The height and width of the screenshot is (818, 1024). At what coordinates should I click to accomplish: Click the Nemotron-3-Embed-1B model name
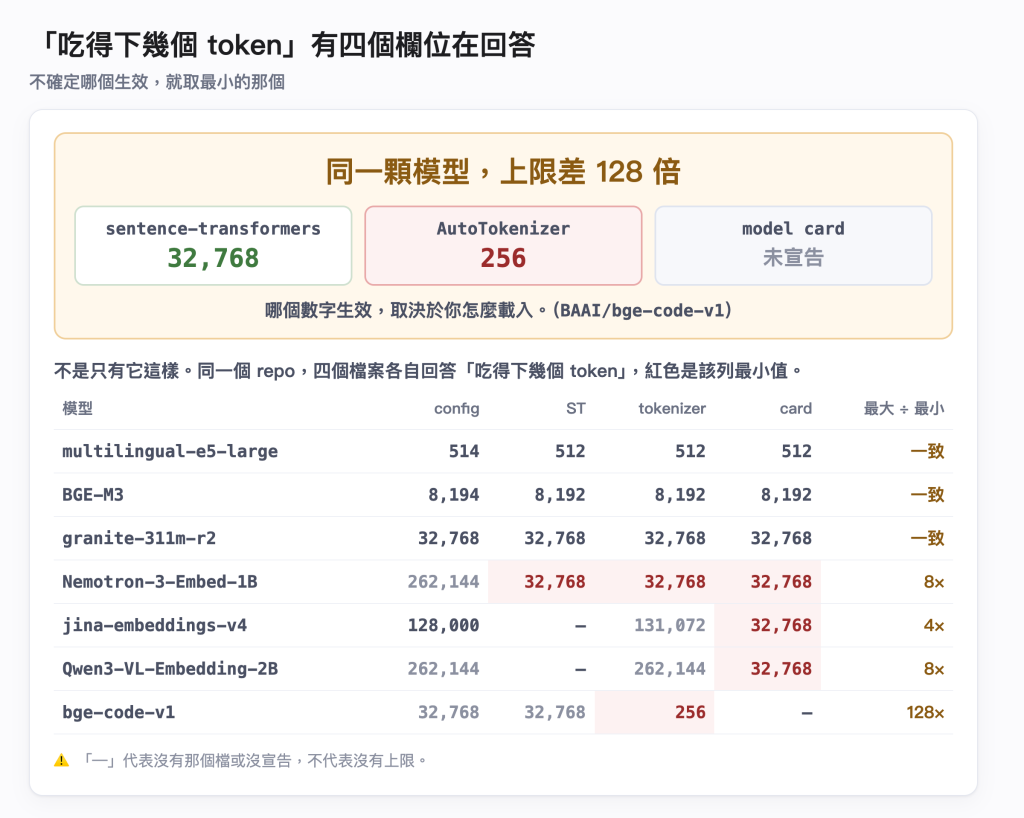click(x=160, y=582)
